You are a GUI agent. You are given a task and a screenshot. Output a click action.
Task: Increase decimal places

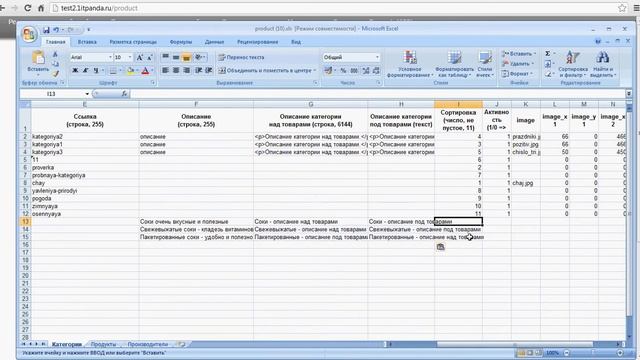pyautogui.click(x=366, y=71)
